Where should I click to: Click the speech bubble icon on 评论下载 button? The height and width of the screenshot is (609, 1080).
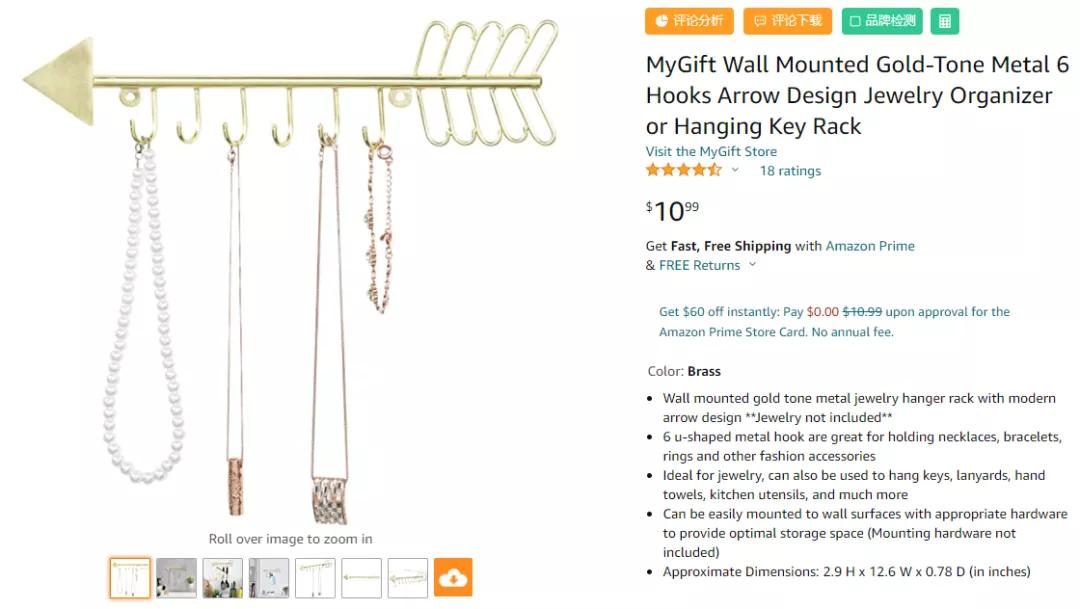coord(758,21)
